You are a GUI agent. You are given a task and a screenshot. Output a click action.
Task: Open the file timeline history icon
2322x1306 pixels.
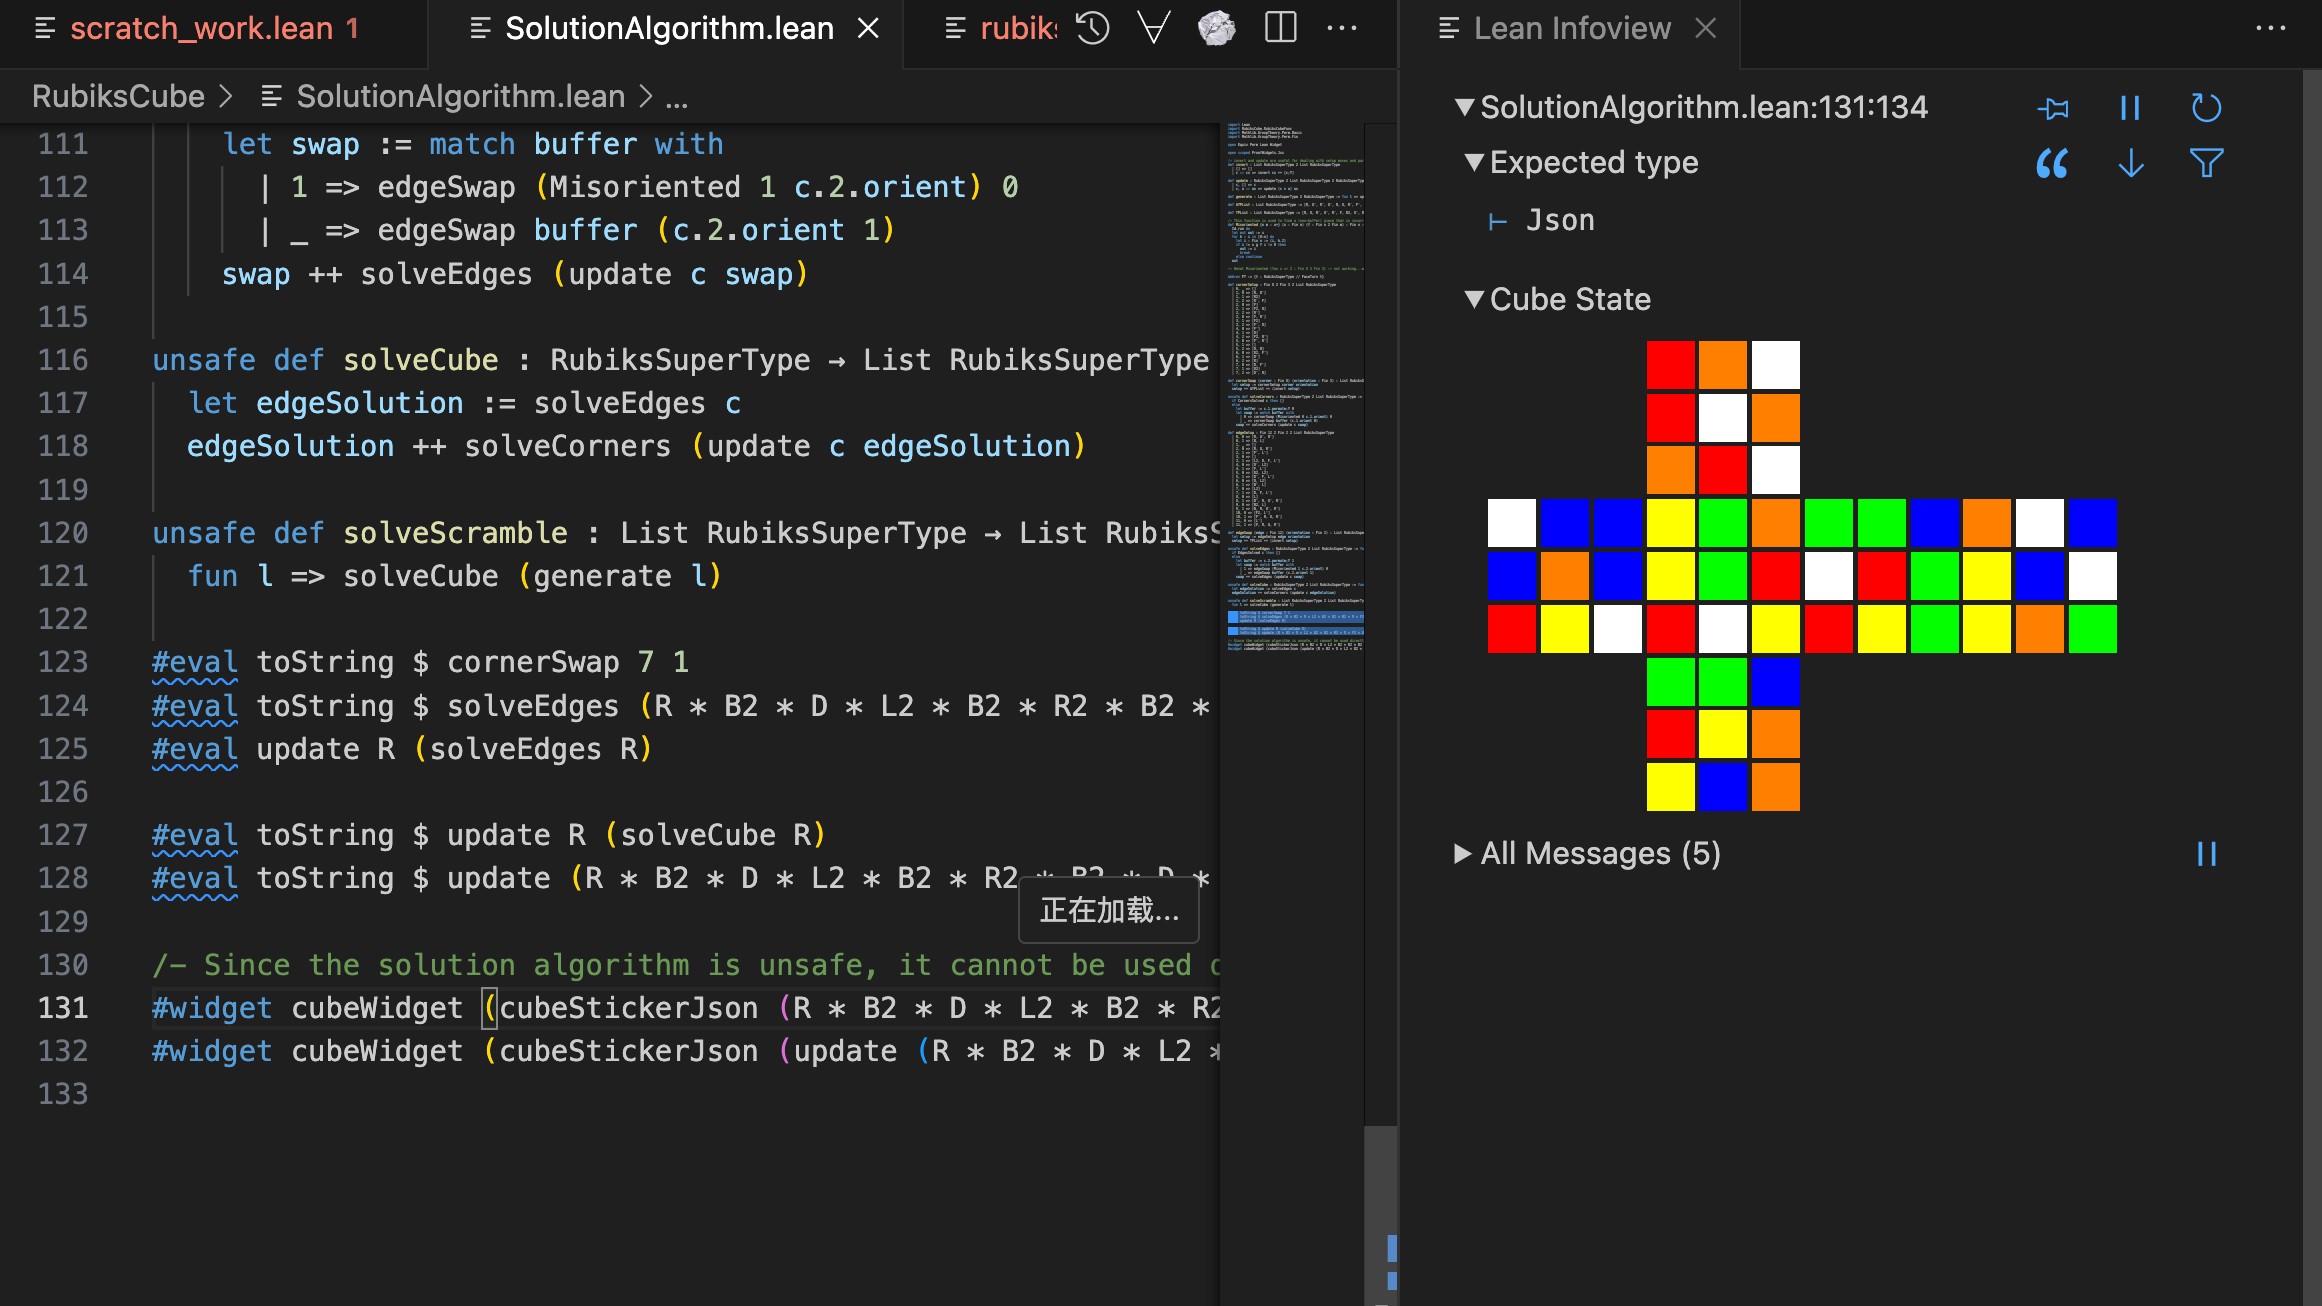point(1093,28)
